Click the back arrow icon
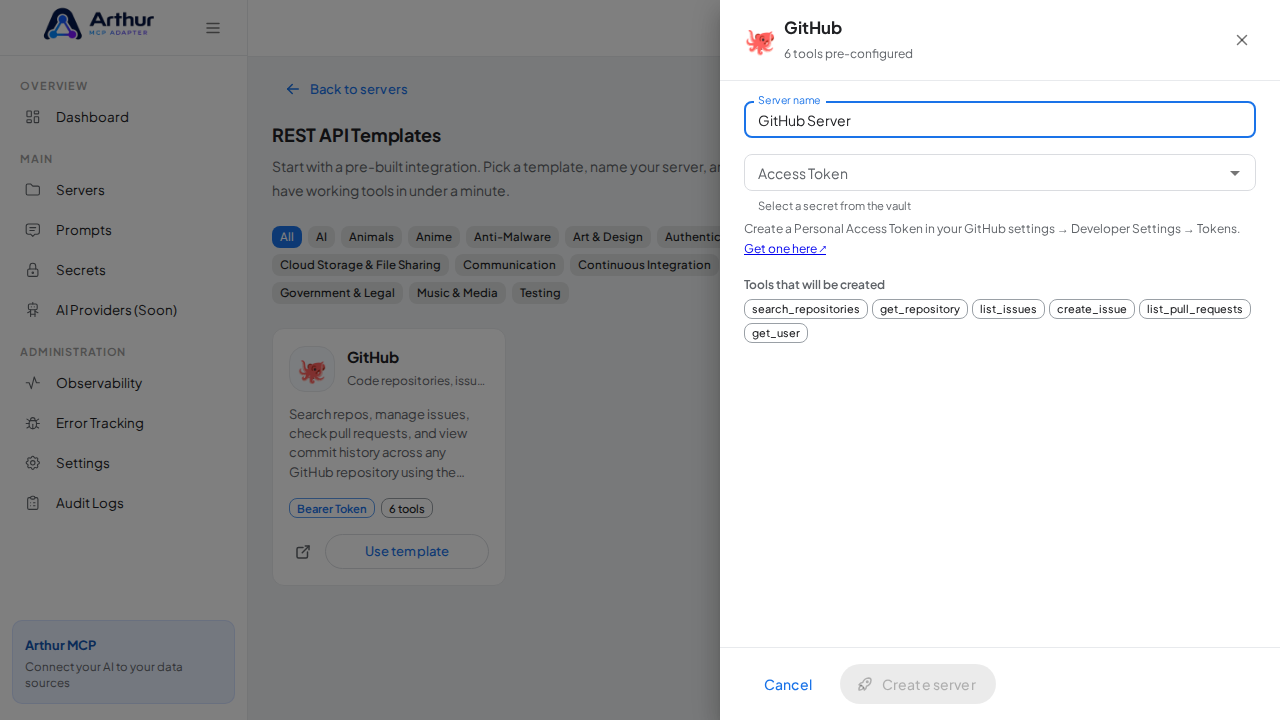The image size is (1280, 720). (293, 89)
